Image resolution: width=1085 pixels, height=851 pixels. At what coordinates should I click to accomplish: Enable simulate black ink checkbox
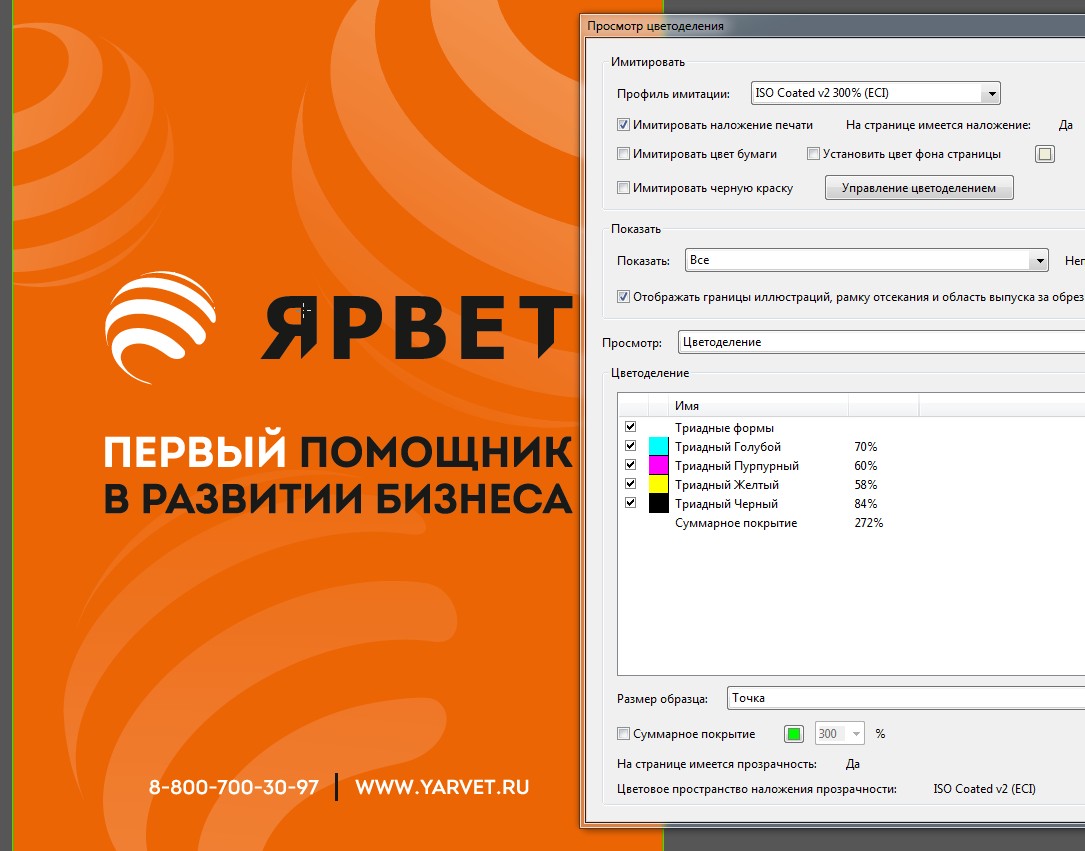point(623,187)
